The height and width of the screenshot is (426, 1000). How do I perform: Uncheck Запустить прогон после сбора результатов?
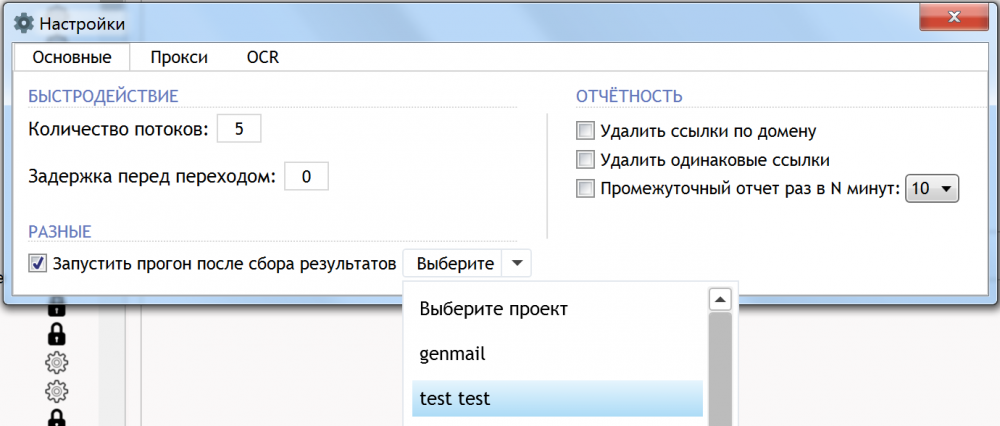coord(38,263)
